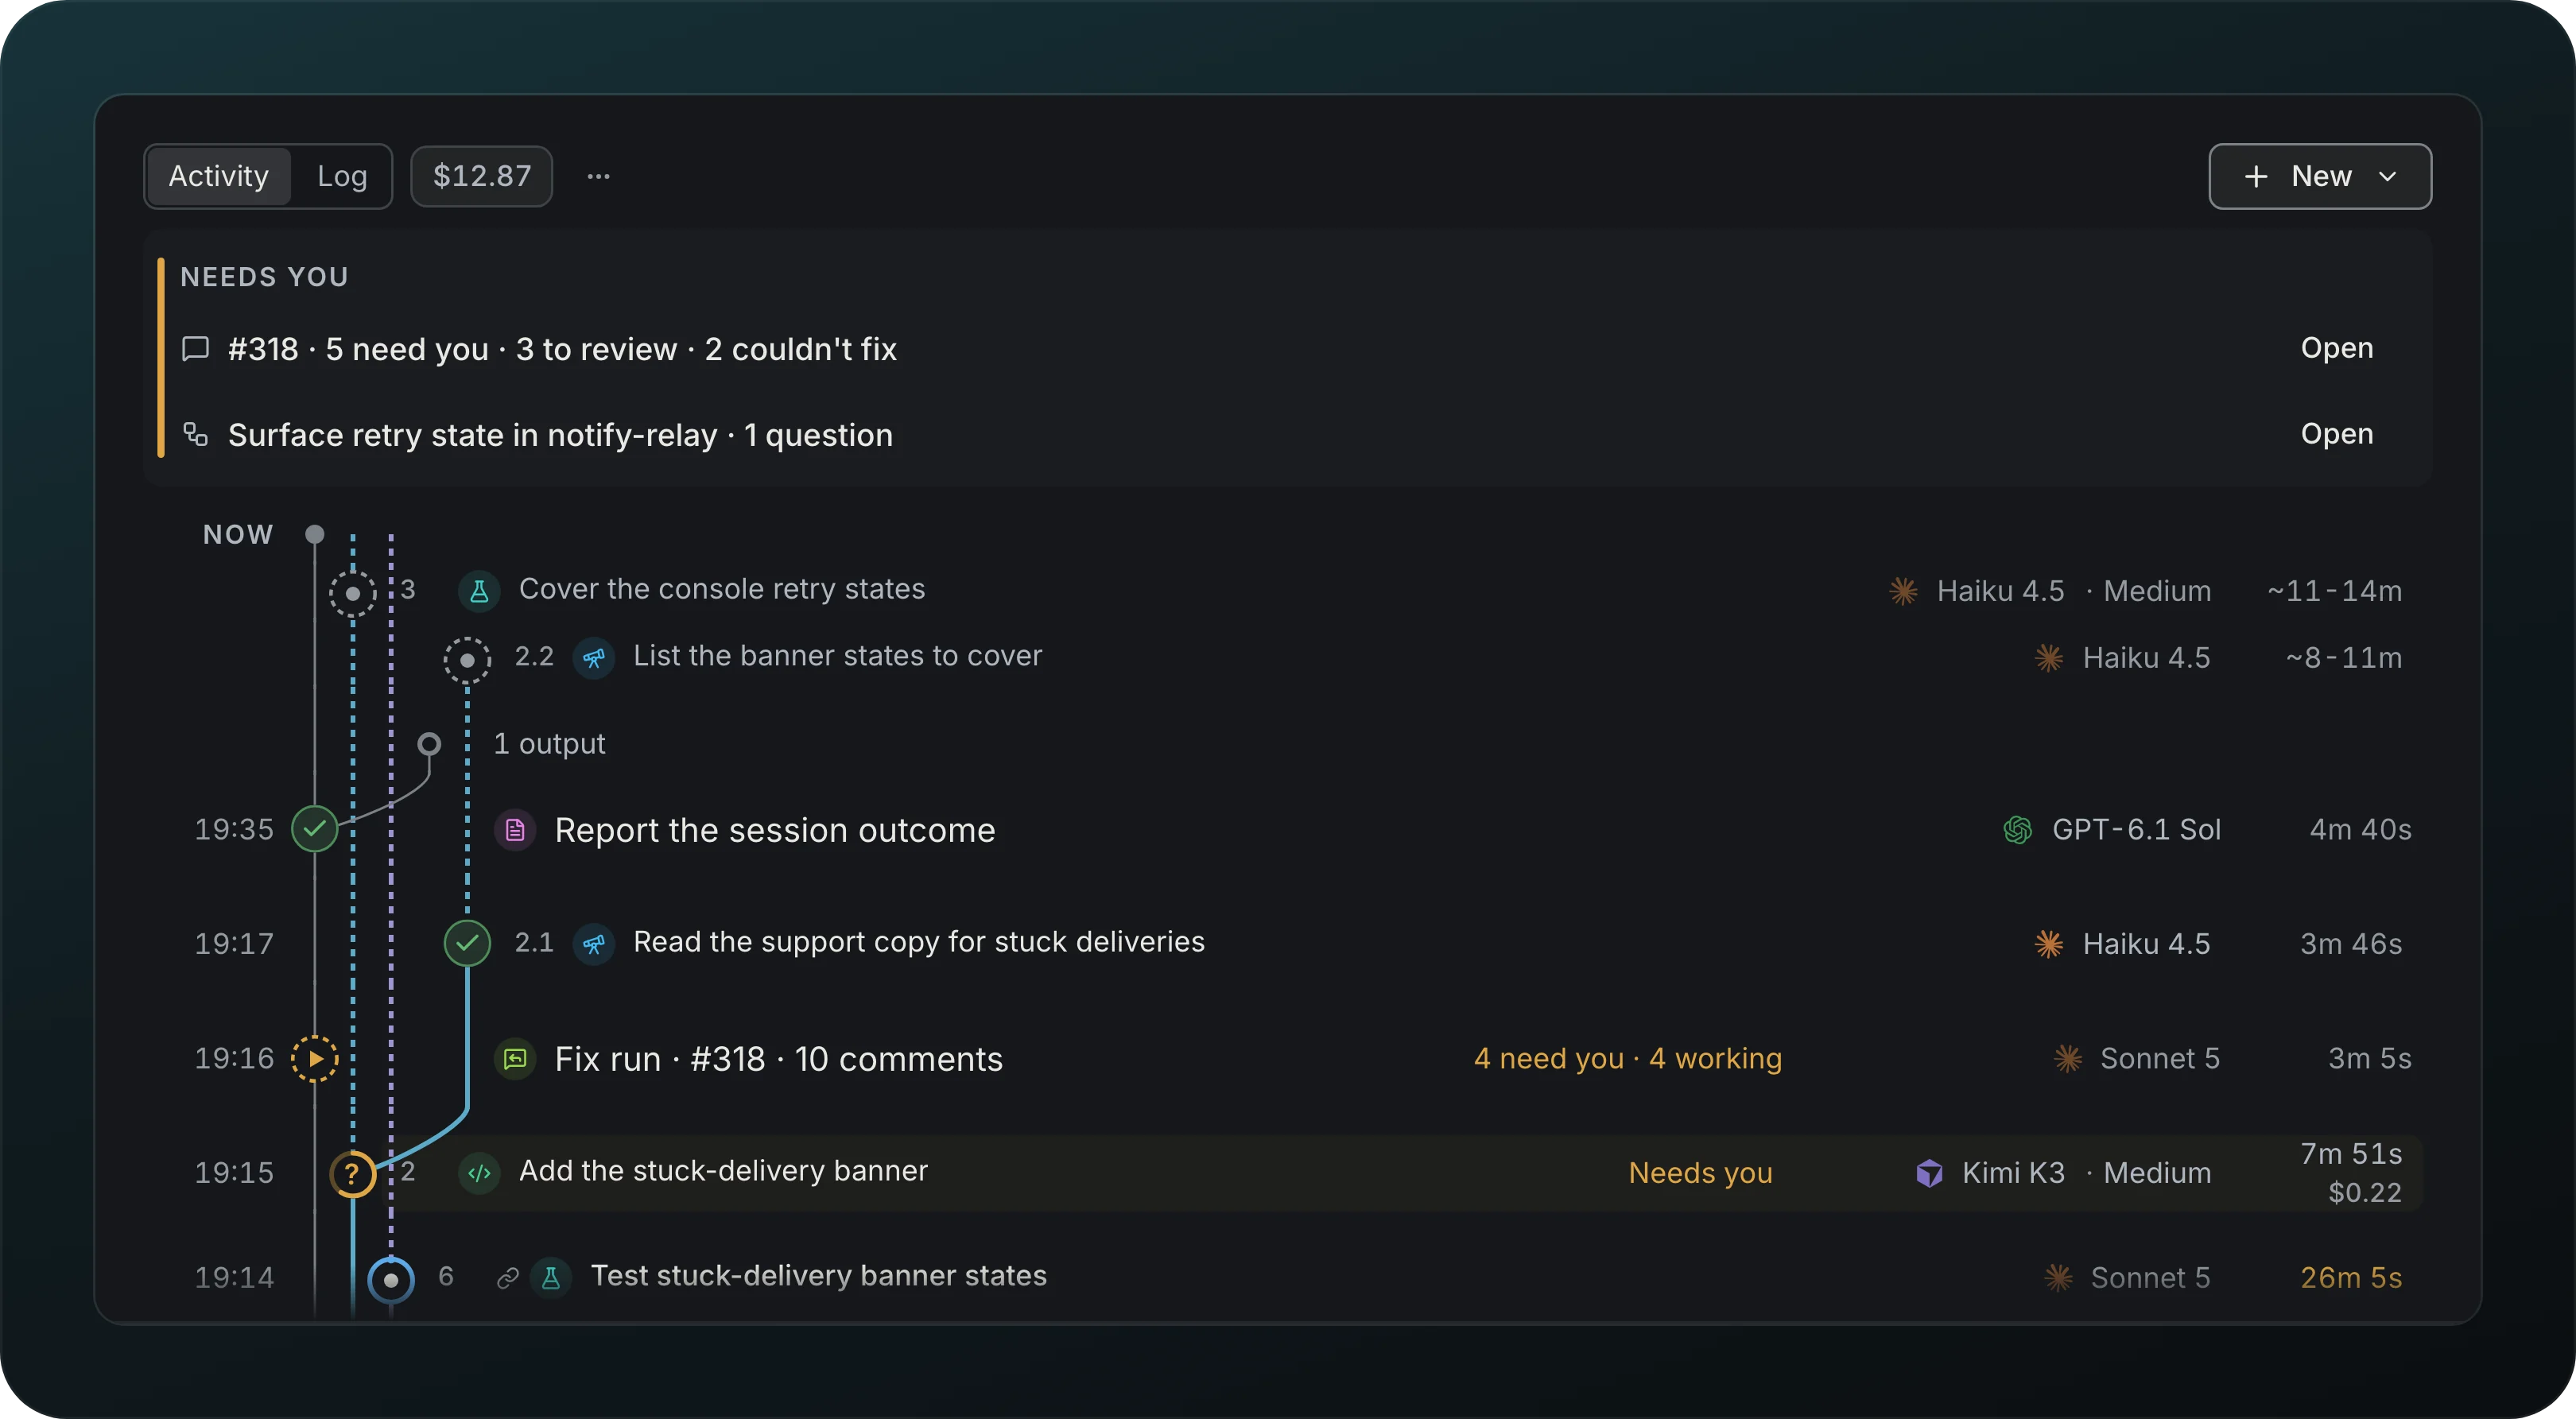Open the three-dot more options menu

pyautogui.click(x=598, y=176)
